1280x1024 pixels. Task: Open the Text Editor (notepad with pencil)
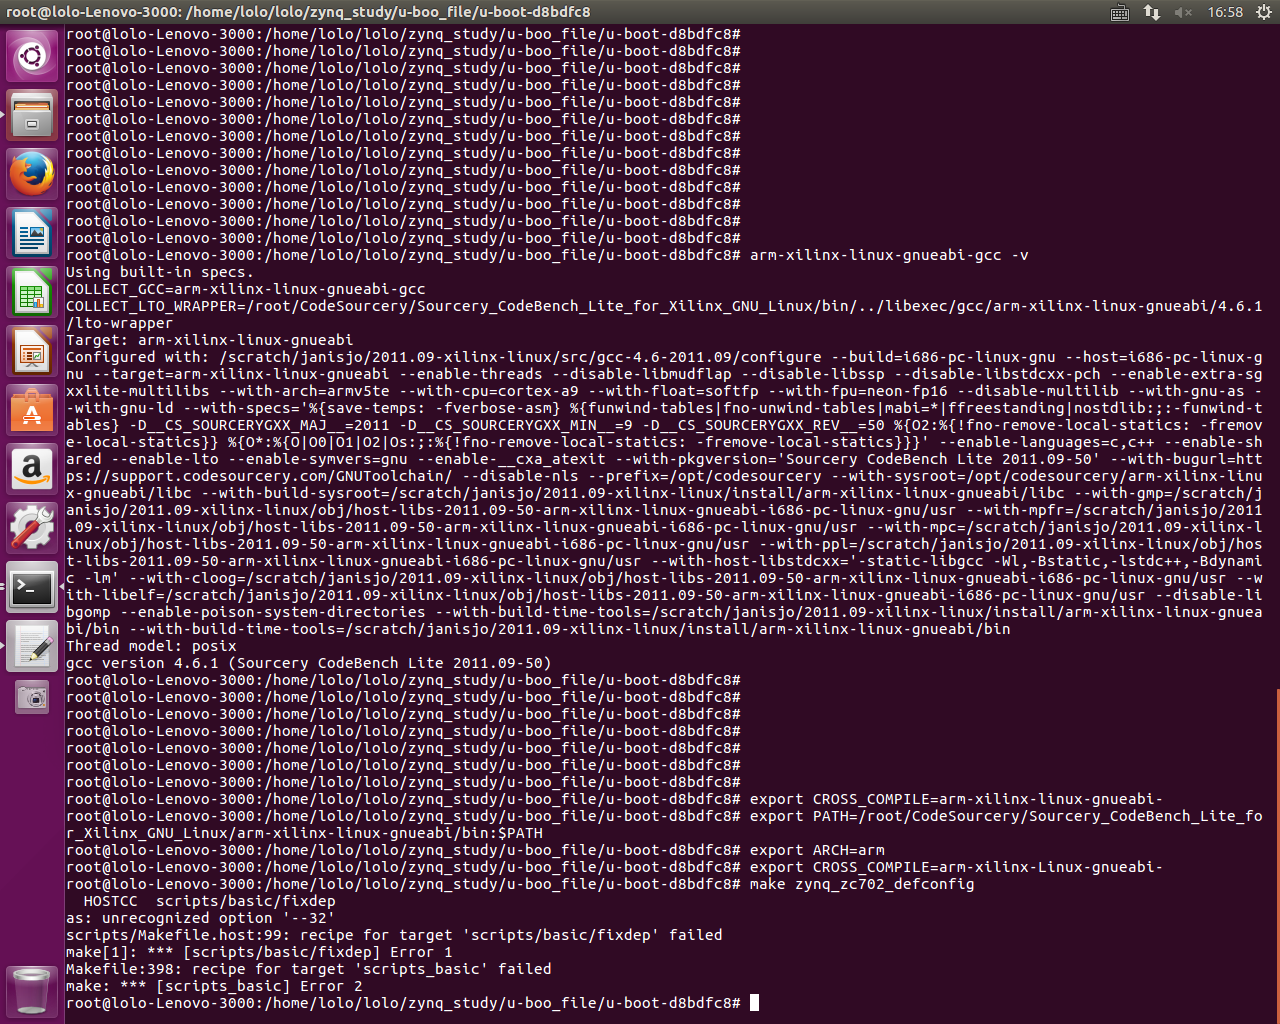click(x=32, y=646)
